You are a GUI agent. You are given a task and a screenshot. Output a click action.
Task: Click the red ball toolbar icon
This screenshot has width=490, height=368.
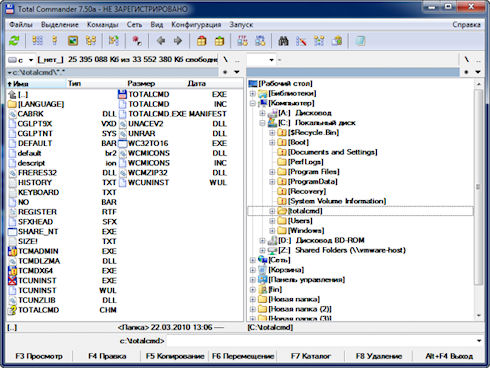(137, 41)
